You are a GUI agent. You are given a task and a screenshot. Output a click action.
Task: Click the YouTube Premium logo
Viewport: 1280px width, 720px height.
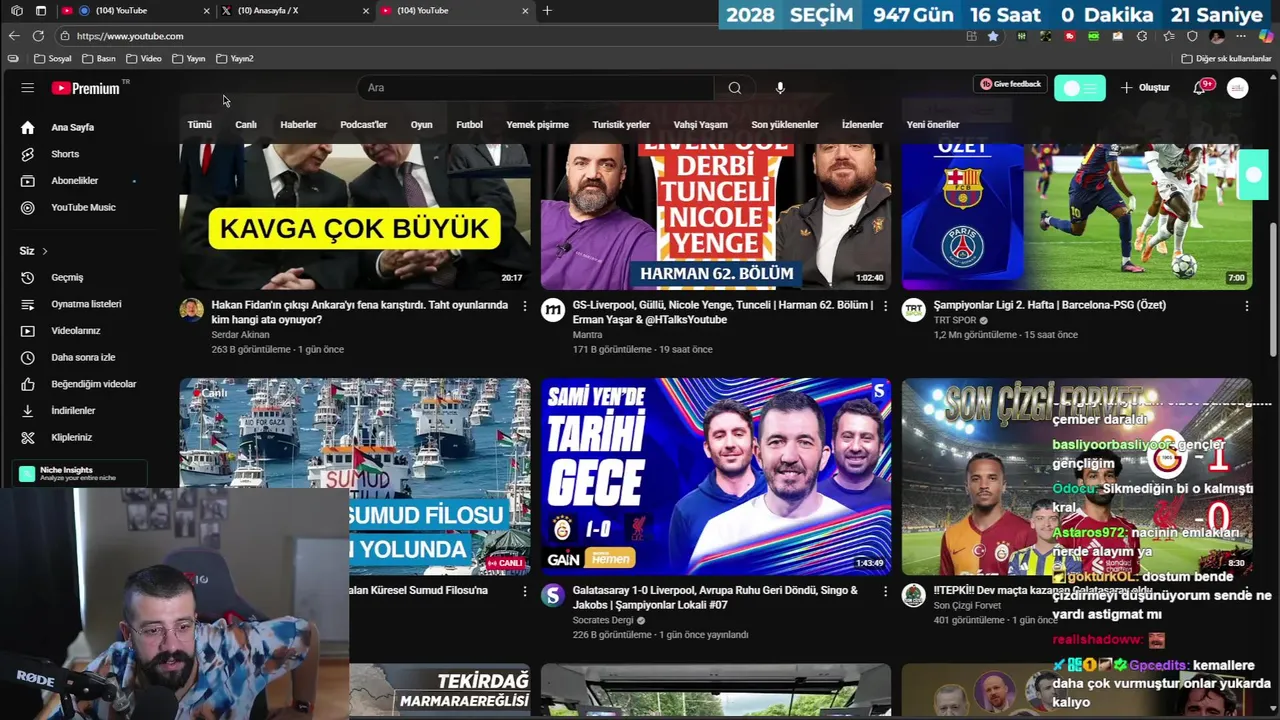(86, 88)
